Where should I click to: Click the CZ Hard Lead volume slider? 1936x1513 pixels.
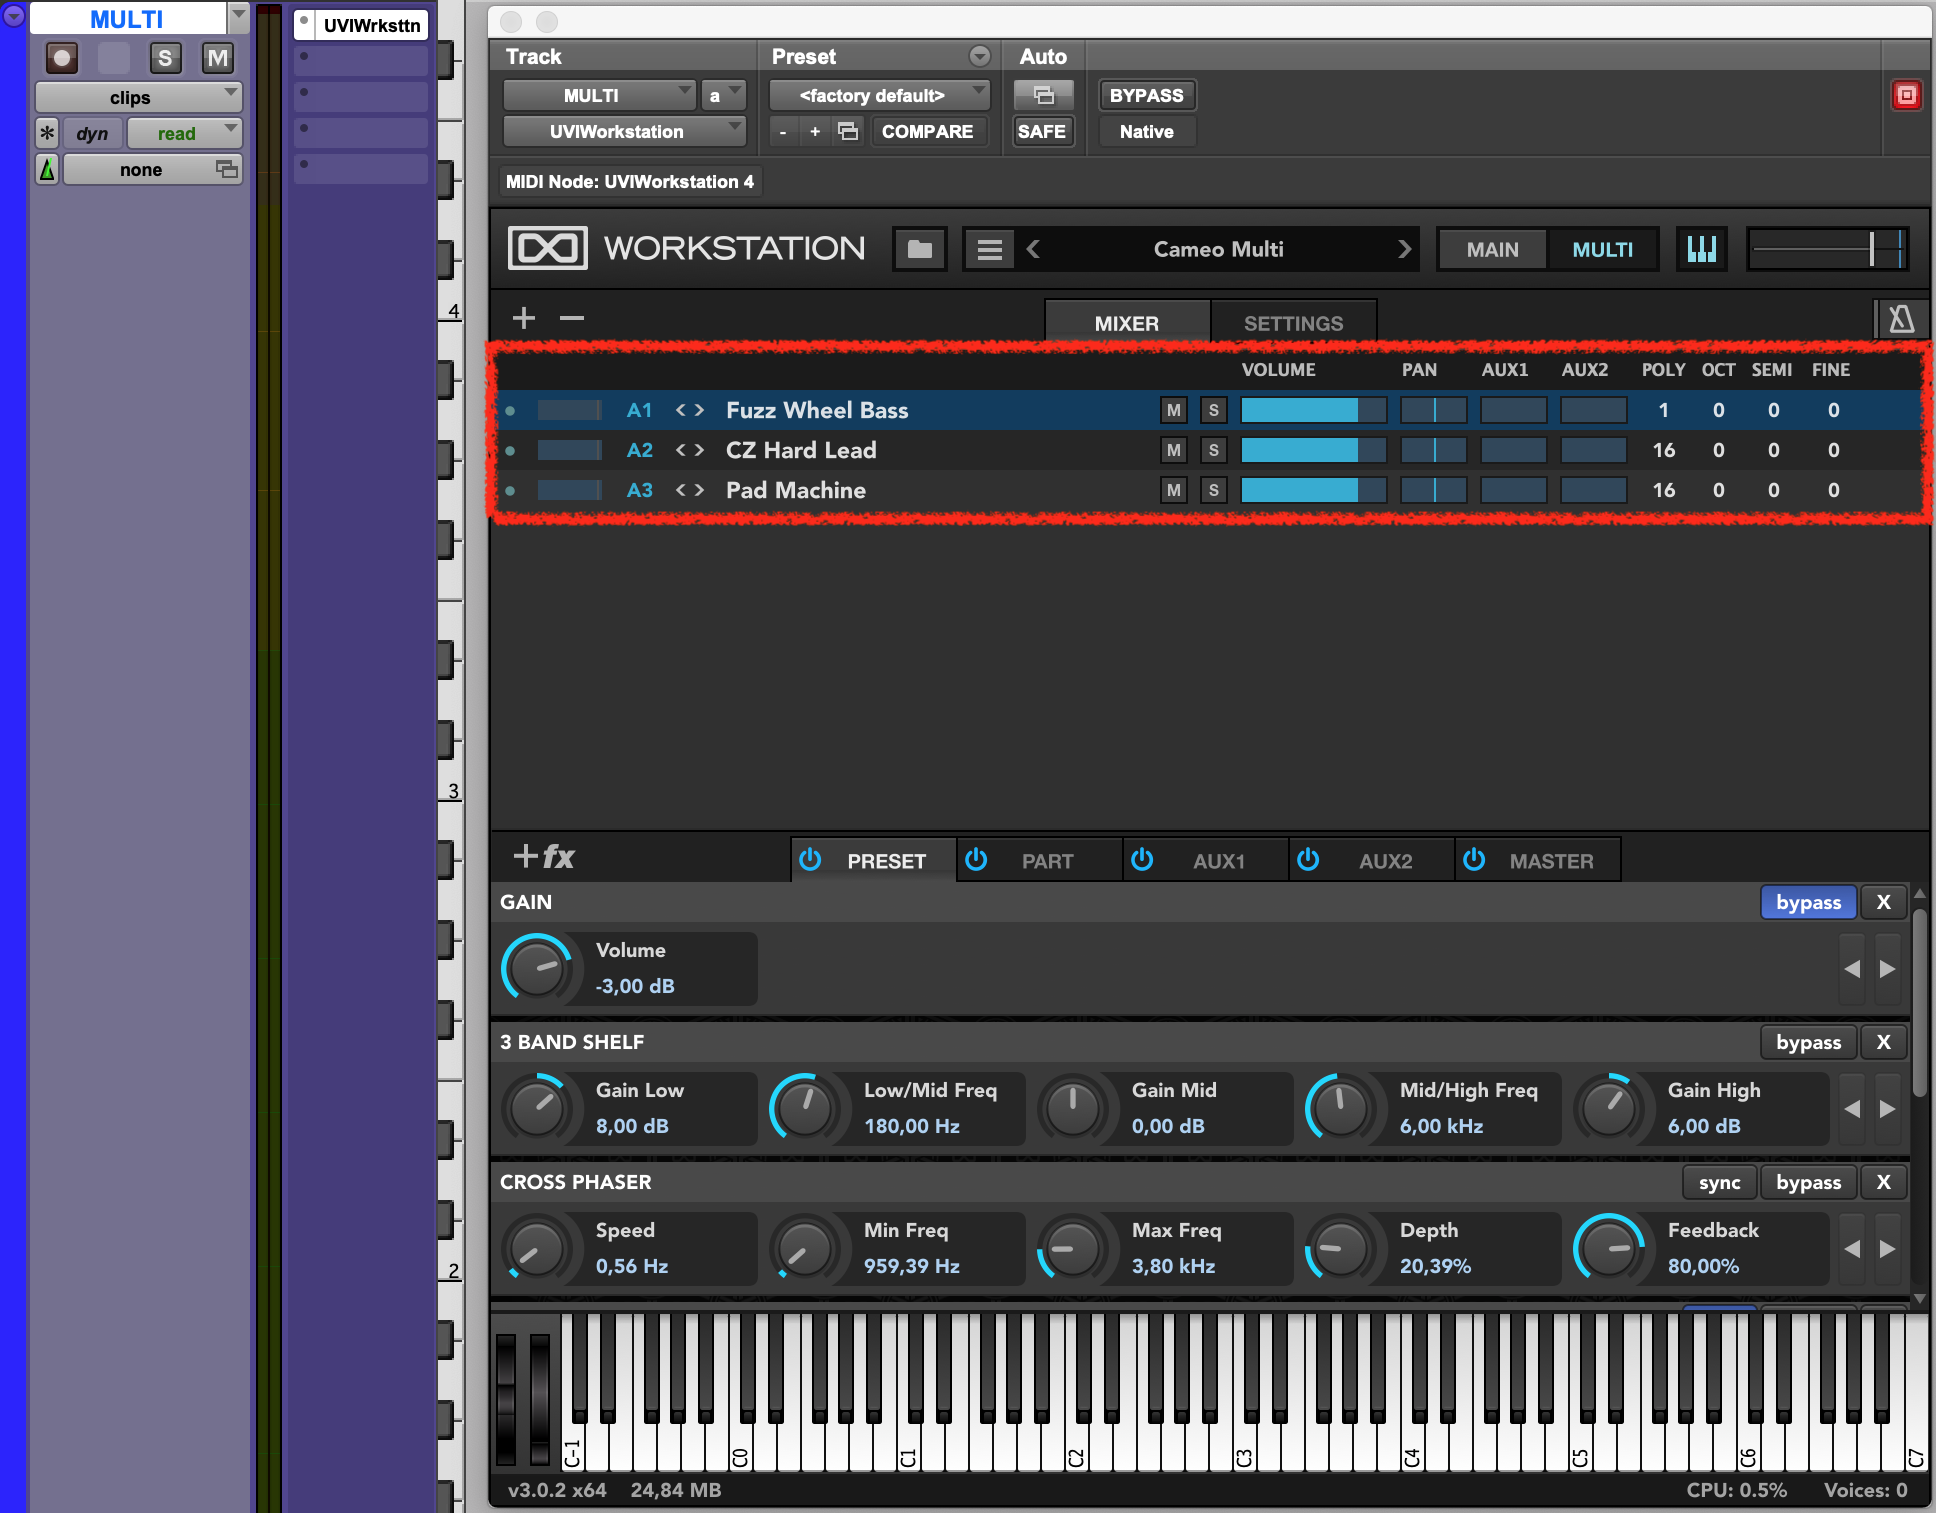[x=1312, y=450]
